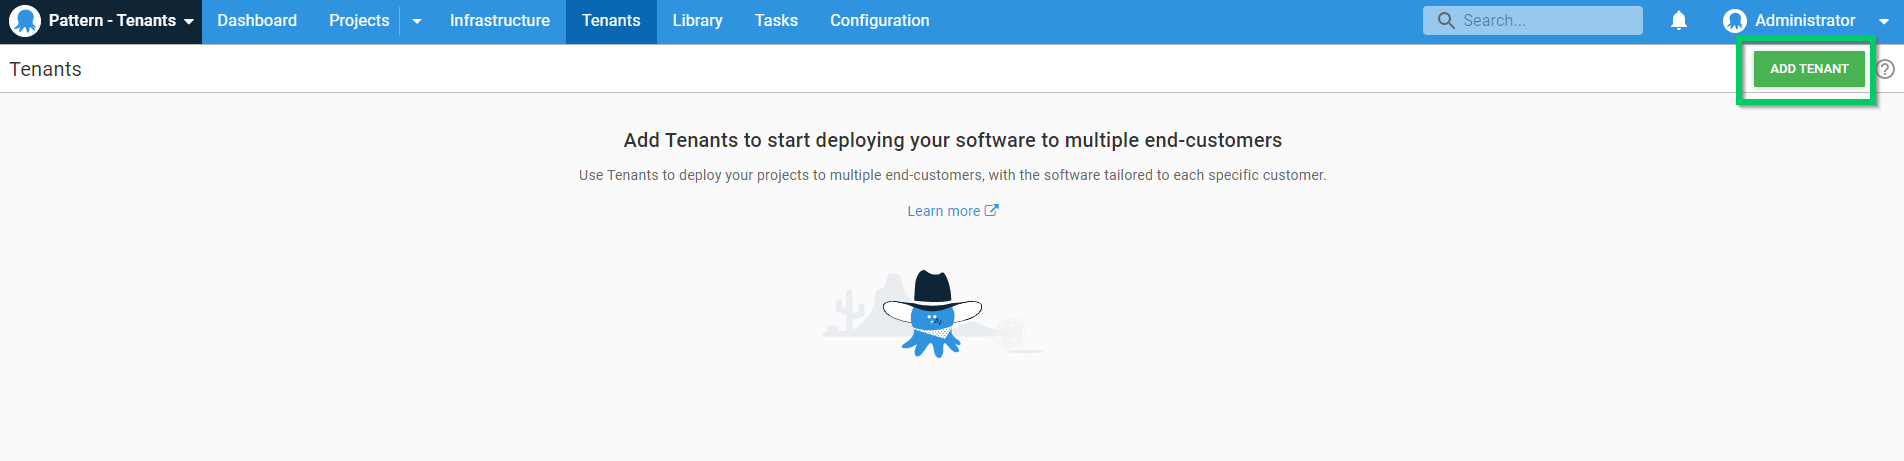
Task: Go to the Dashboard tab
Action: 257,21
